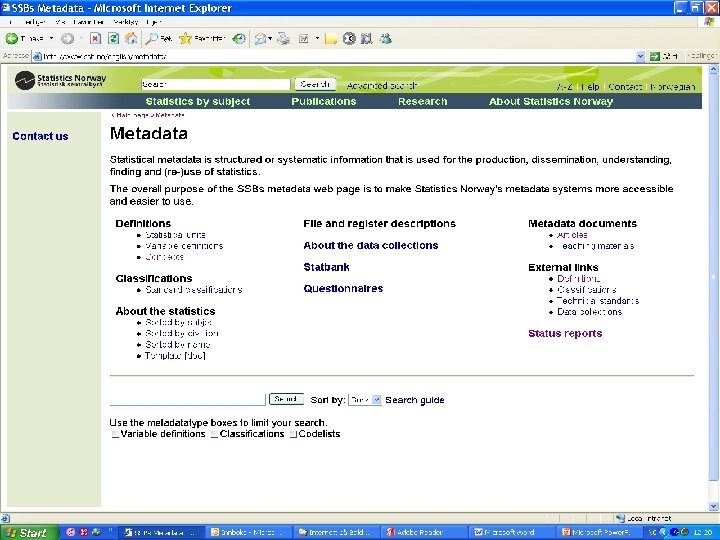This screenshot has width=720, height=540.
Task: Click the Refresh page icon
Action: click(x=113, y=39)
